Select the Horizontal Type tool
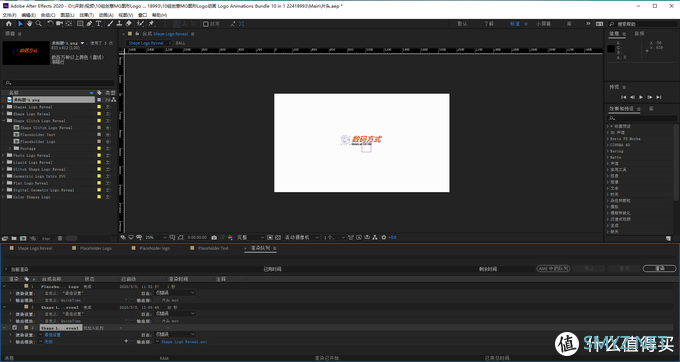 point(98,24)
